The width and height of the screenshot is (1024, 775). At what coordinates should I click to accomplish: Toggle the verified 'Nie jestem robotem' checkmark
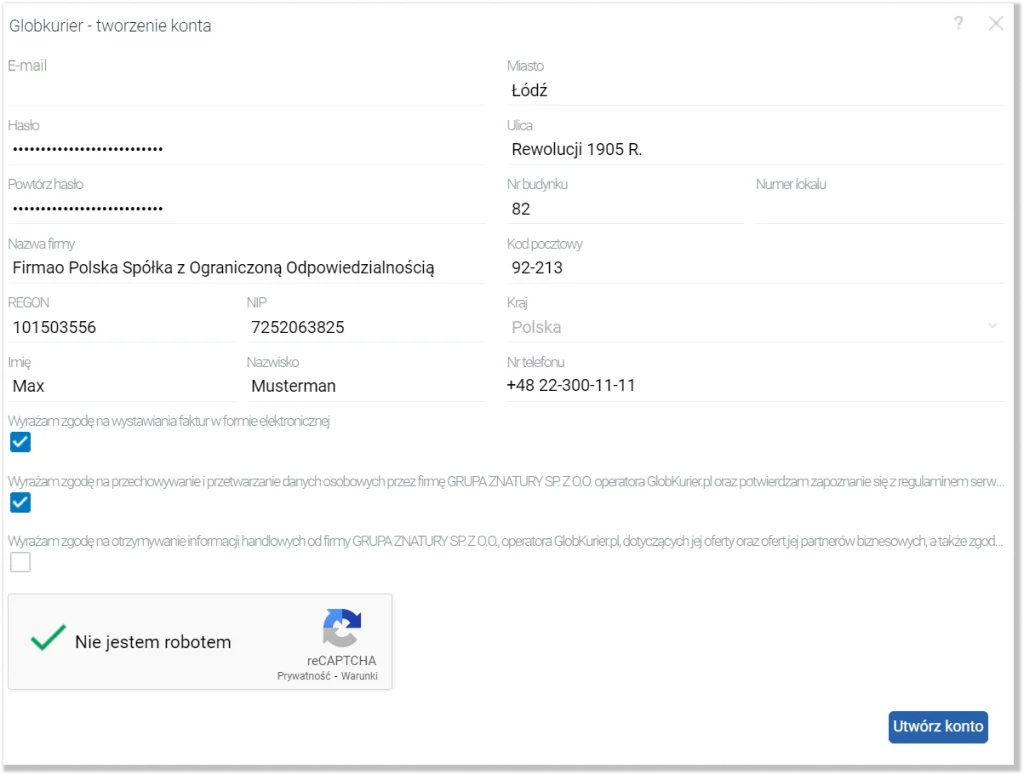tap(48, 638)
